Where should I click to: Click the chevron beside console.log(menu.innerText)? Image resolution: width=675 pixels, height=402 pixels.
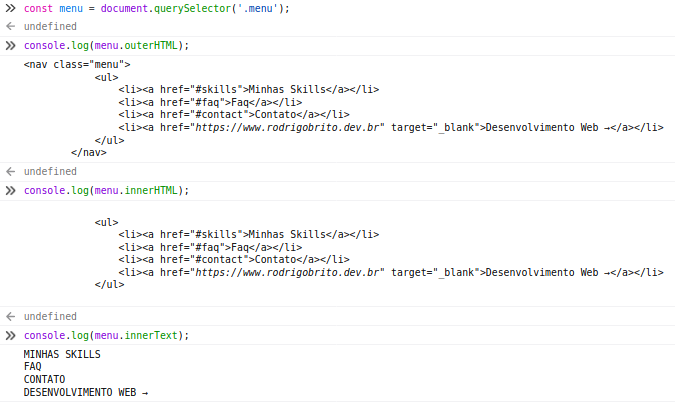coord(9,335)
